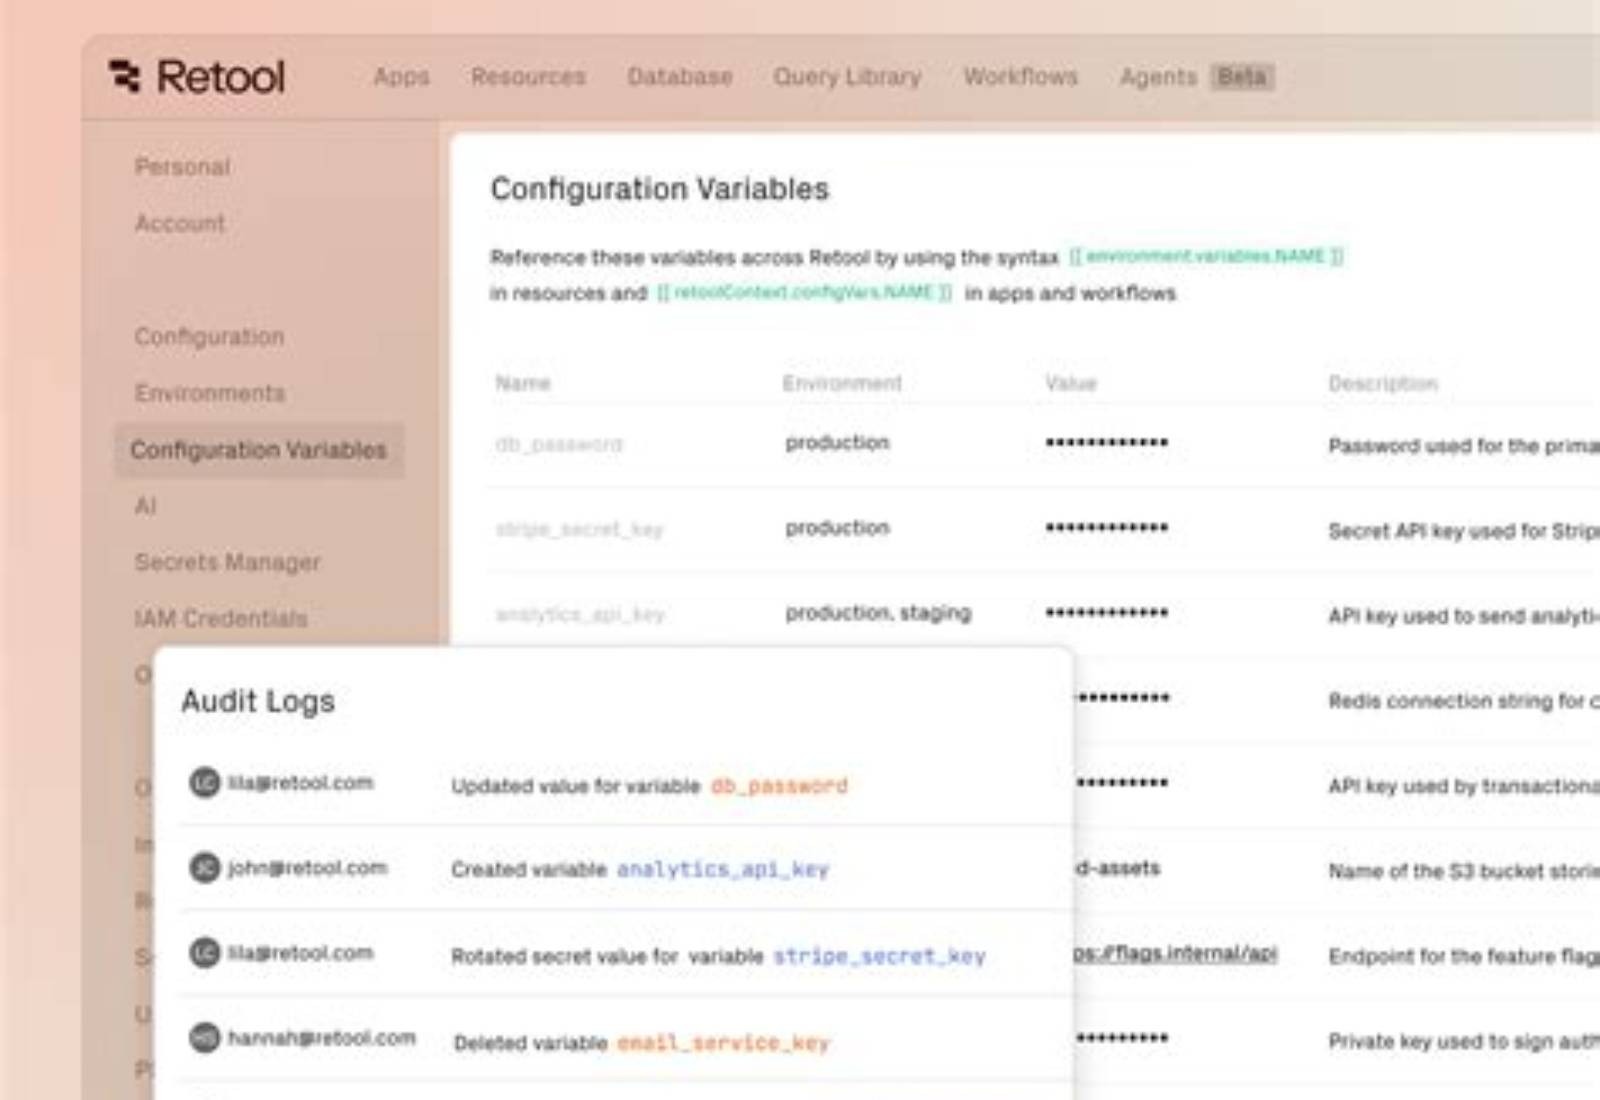
Task: Open AI settings in the sidebar
Action: coord(146,506)
